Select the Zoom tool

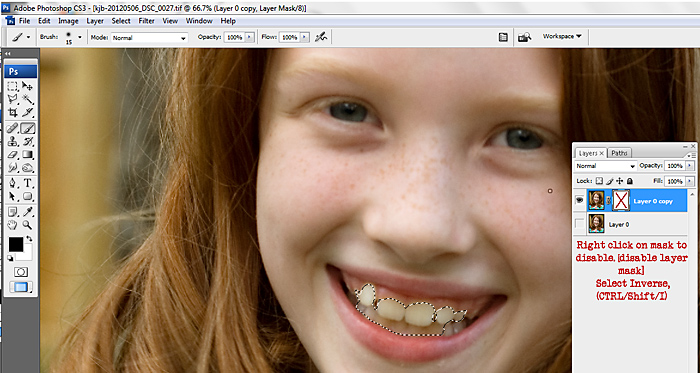click(x=28, y=225)
